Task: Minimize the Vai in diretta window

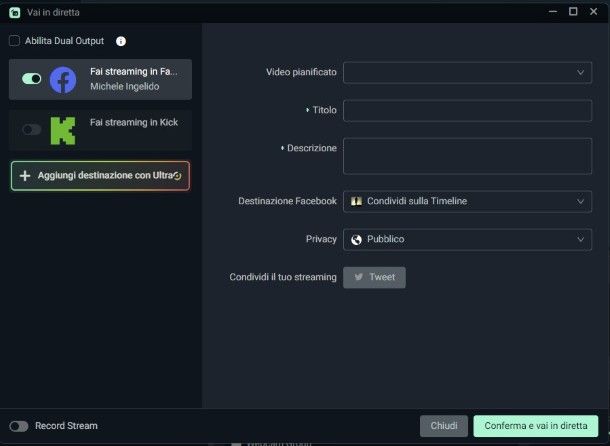Action: coord(553,12)
